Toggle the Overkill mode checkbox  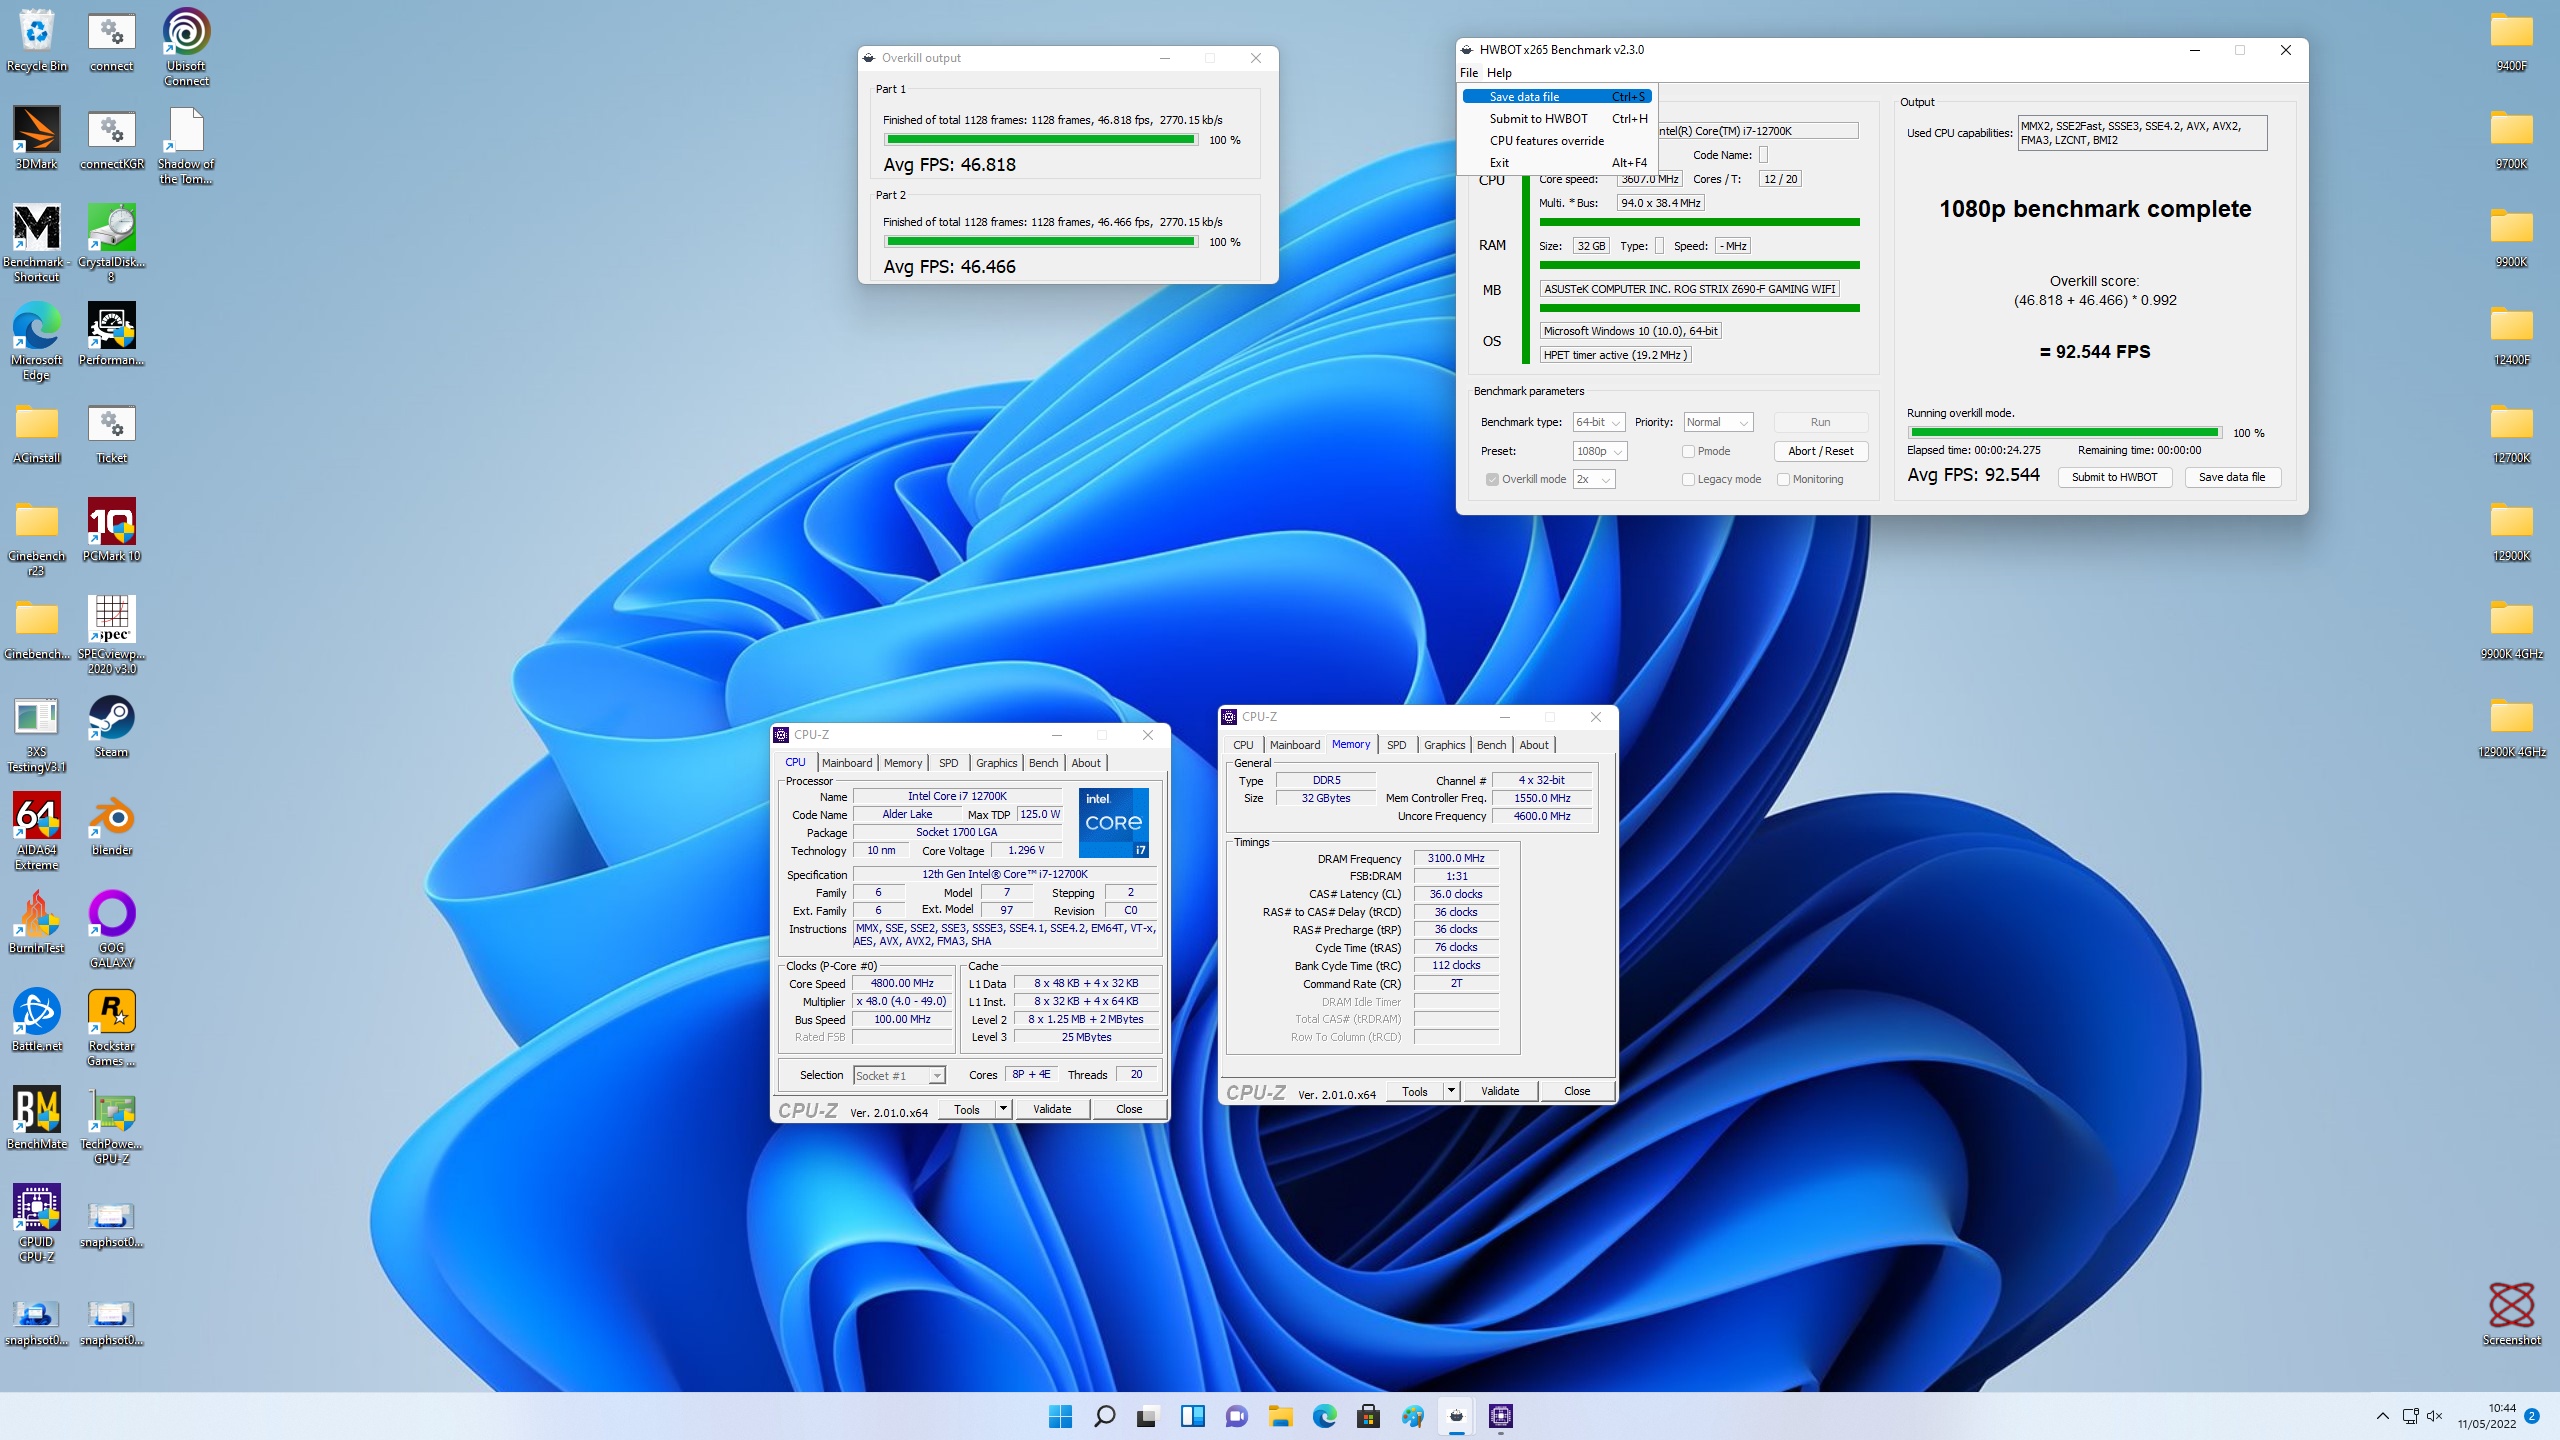pyautogui.click(x=1492, y=479)
